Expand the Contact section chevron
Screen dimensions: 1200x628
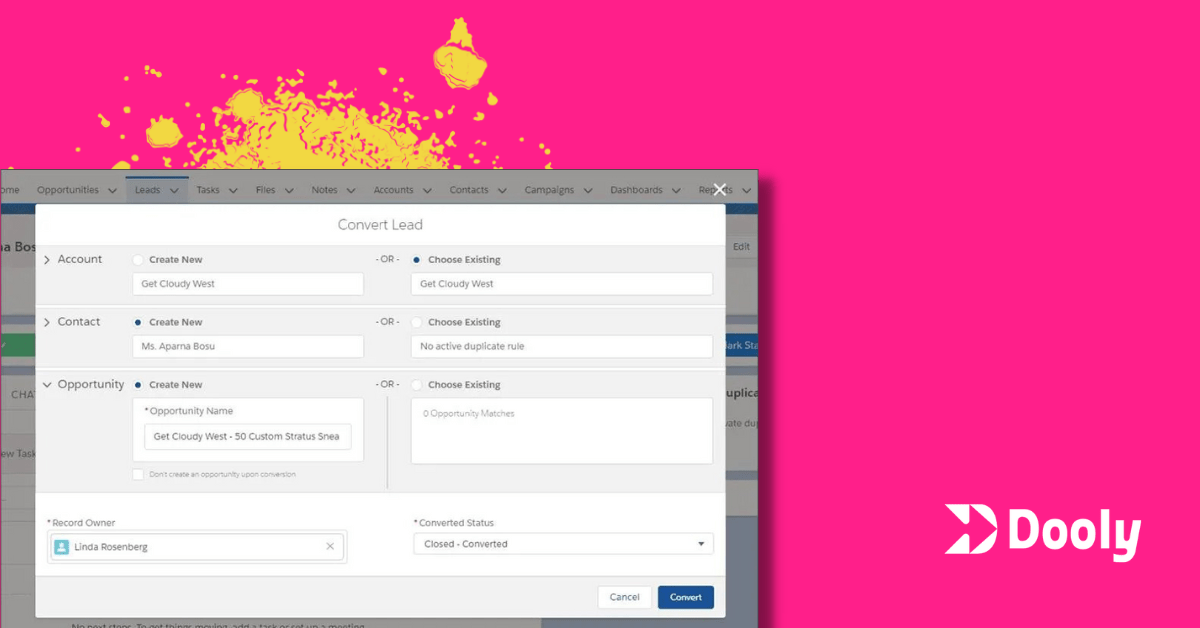click(x=46, y=321)
